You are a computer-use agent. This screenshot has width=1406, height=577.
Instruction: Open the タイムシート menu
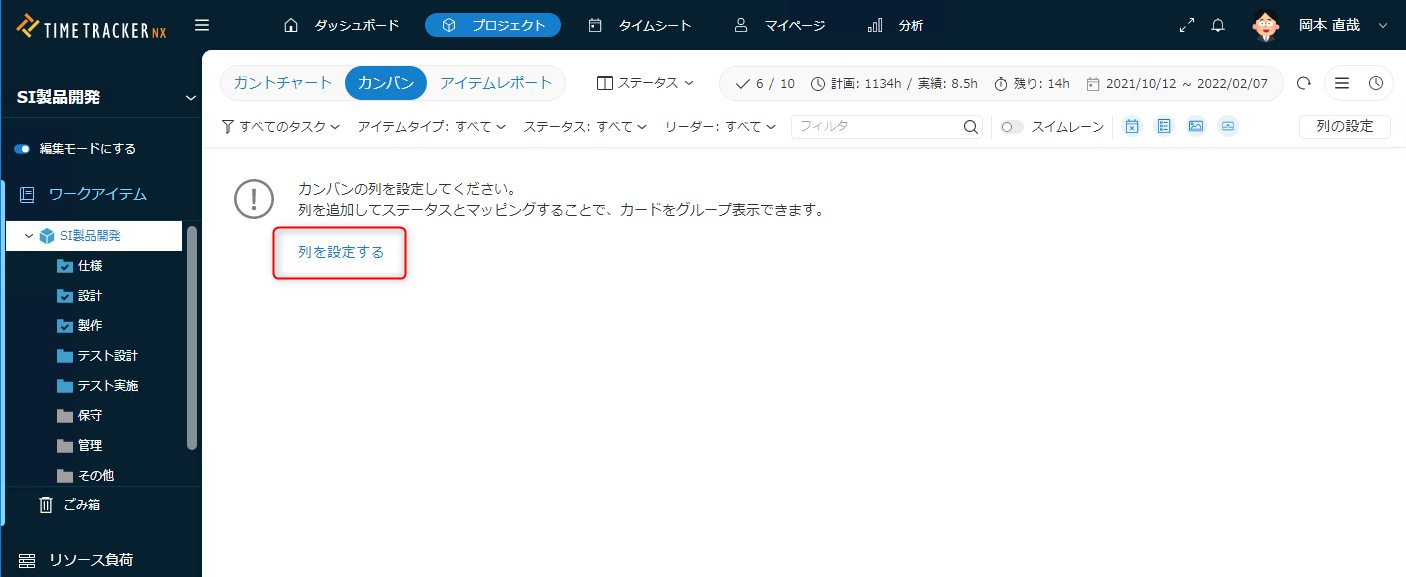(x=640, y=26)
